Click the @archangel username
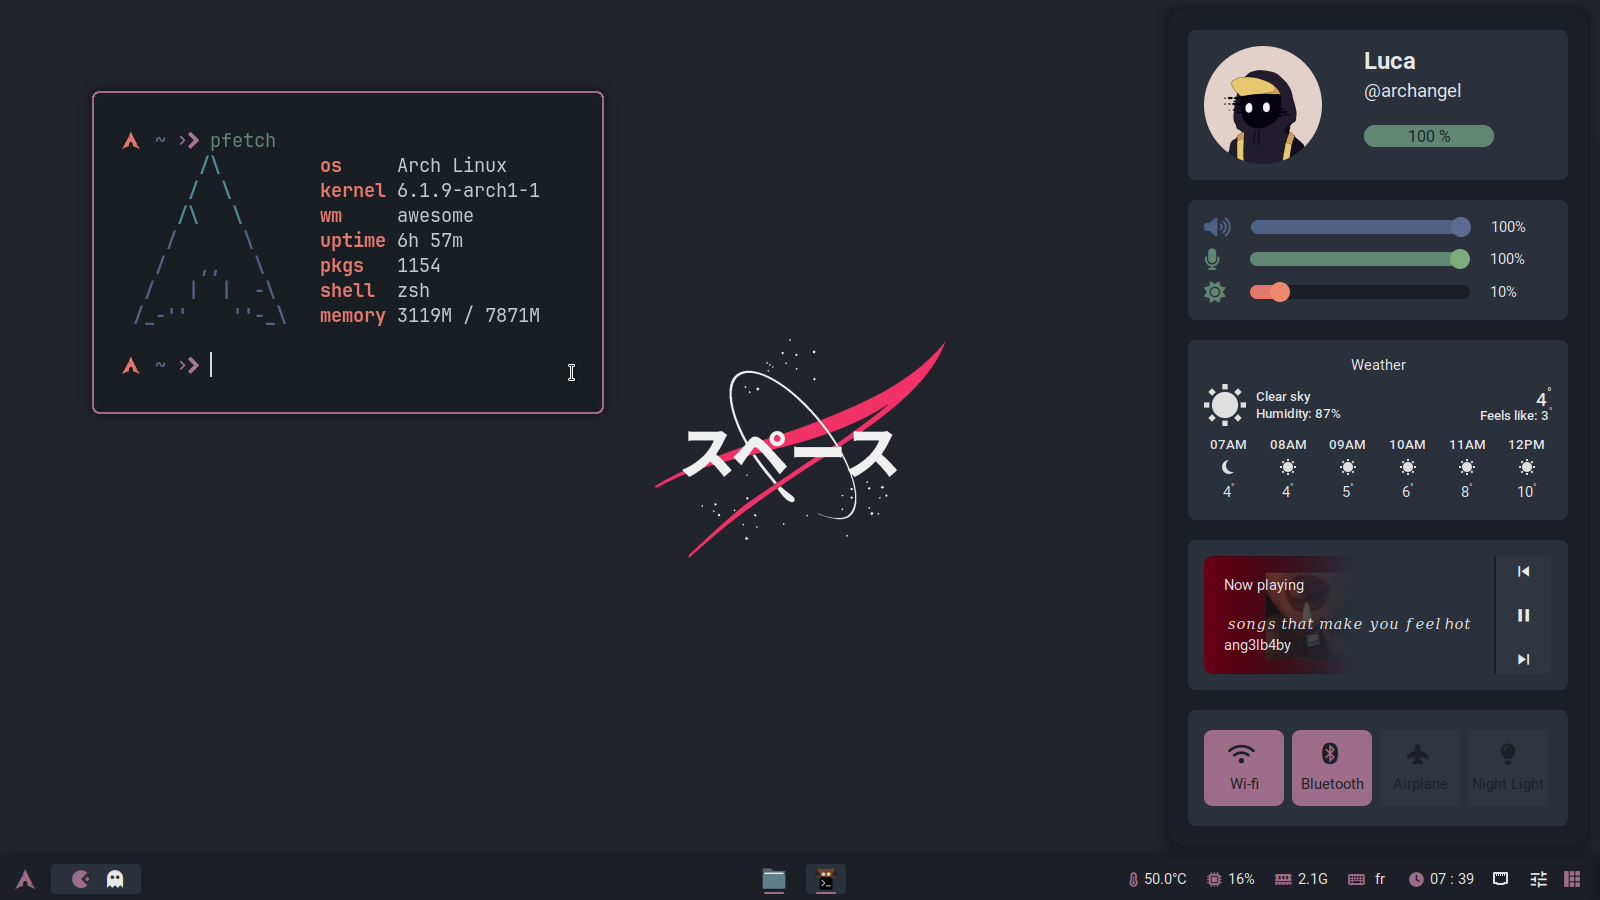The height and width of the screenshot is (900, 1600). pyautogui.click(x=1412, y=91)
